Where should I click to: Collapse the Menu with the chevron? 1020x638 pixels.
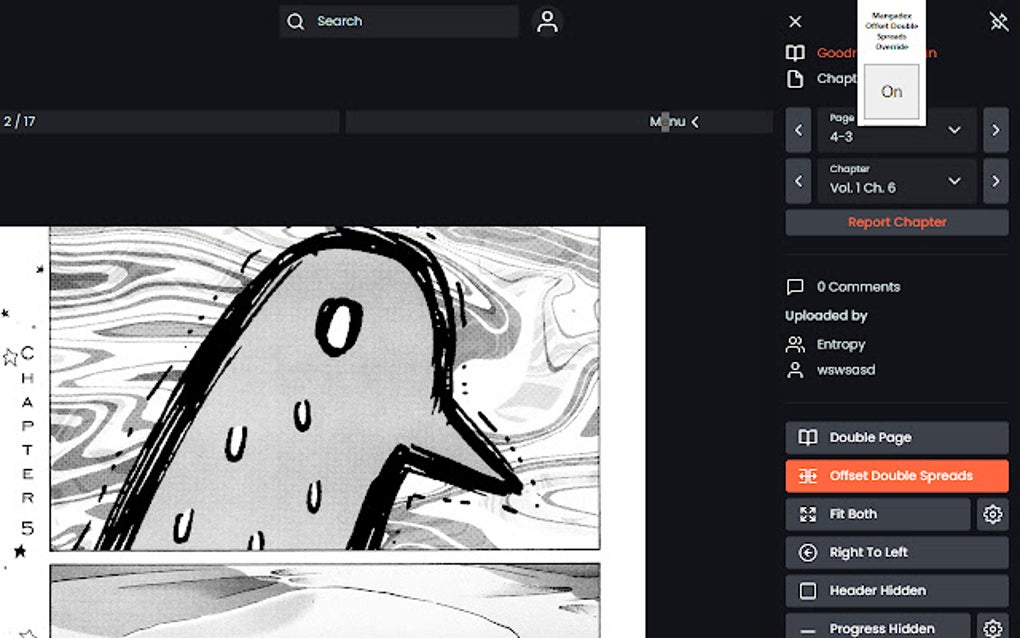(x=694, y=121)
